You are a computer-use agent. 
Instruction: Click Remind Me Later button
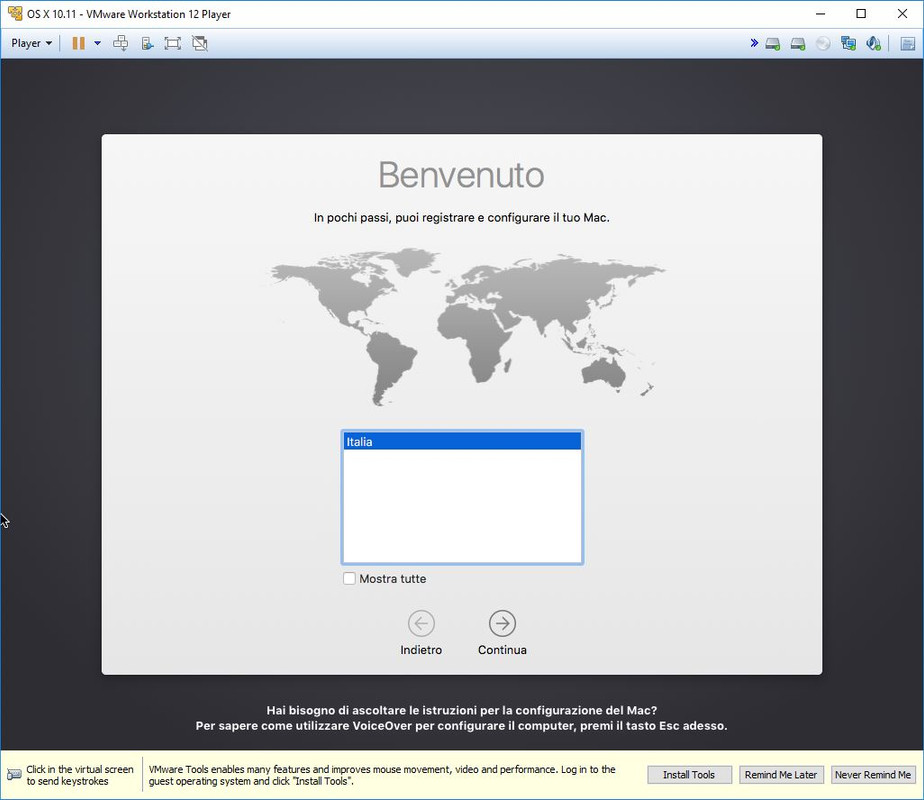[x=781, y=775]
